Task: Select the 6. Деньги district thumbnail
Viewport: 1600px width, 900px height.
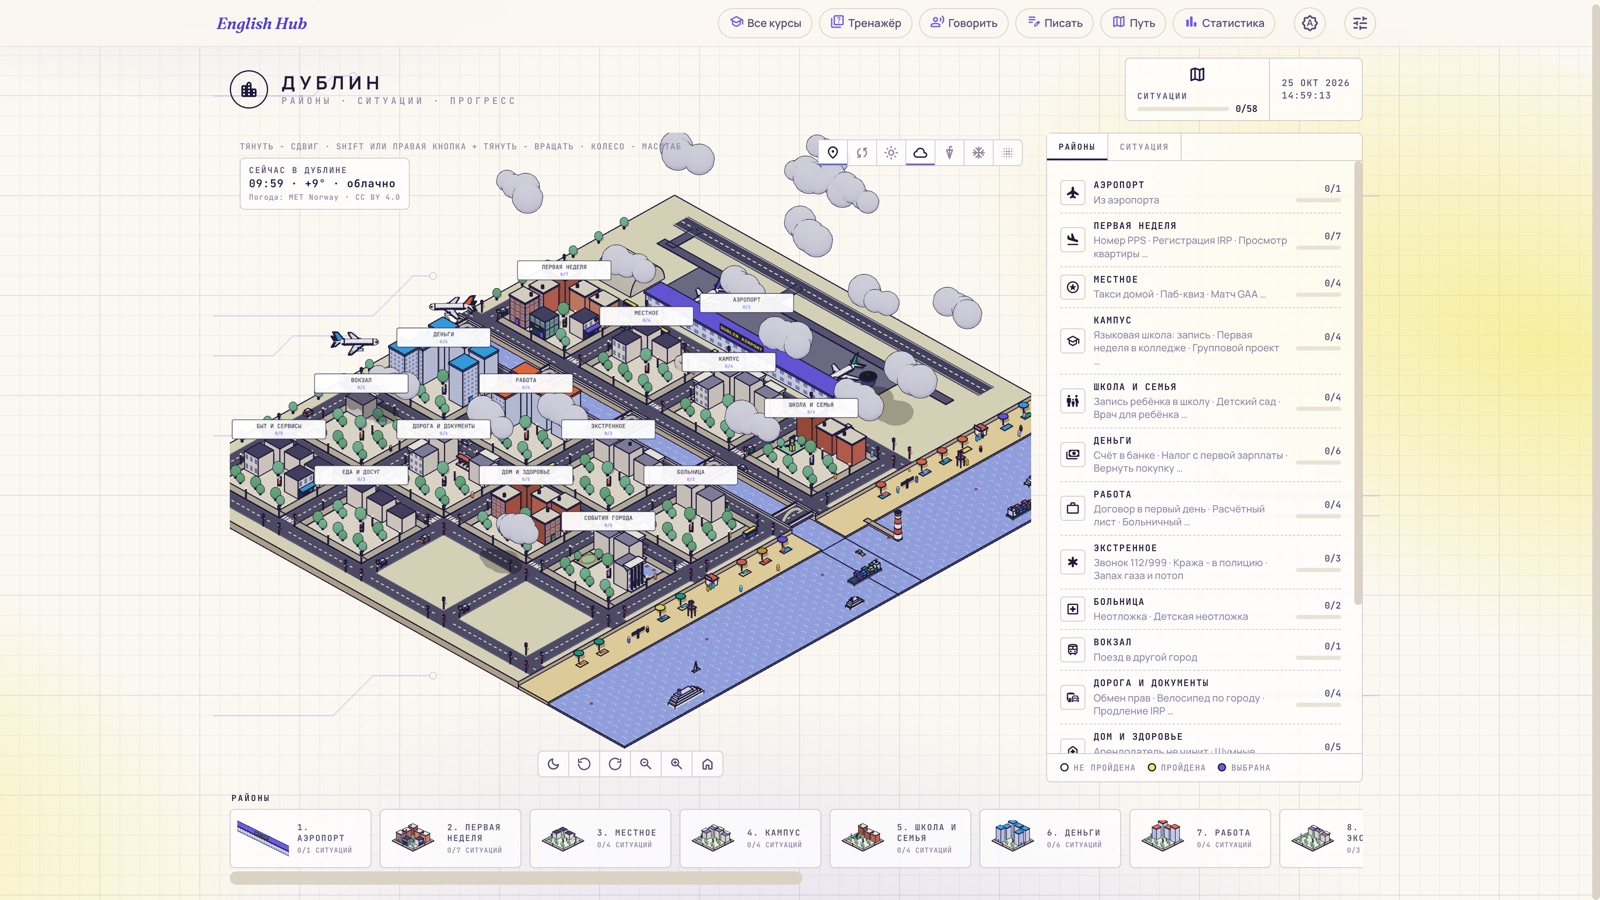Action: click(1050, 838)
